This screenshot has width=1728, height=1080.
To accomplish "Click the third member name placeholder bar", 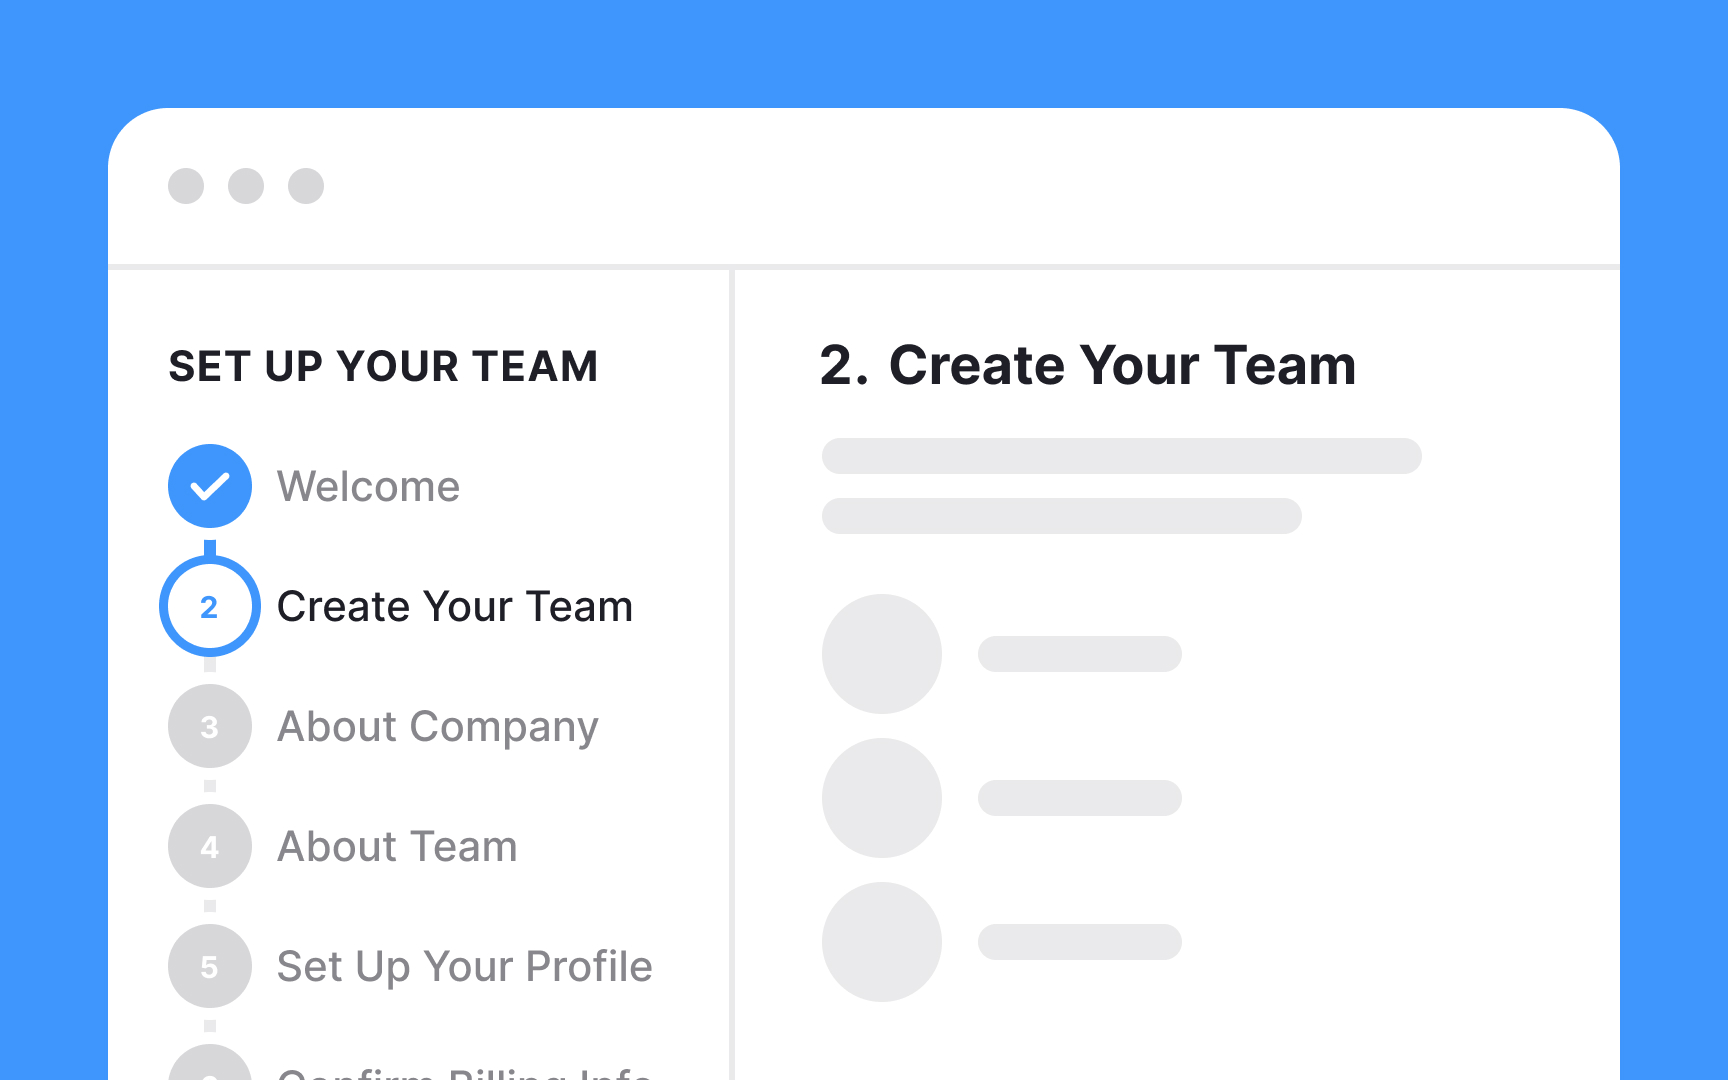I will 1080,942.
